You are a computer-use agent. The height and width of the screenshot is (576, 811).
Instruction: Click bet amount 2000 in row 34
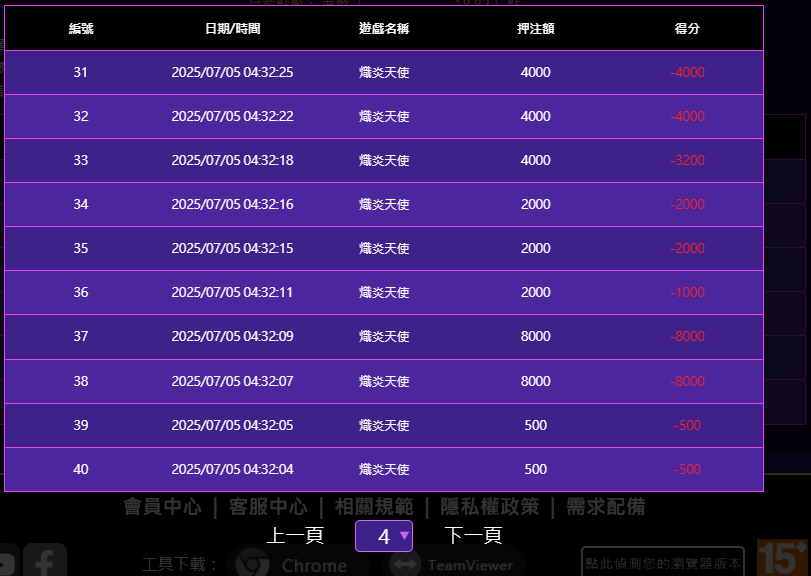[x=535, y=204]
